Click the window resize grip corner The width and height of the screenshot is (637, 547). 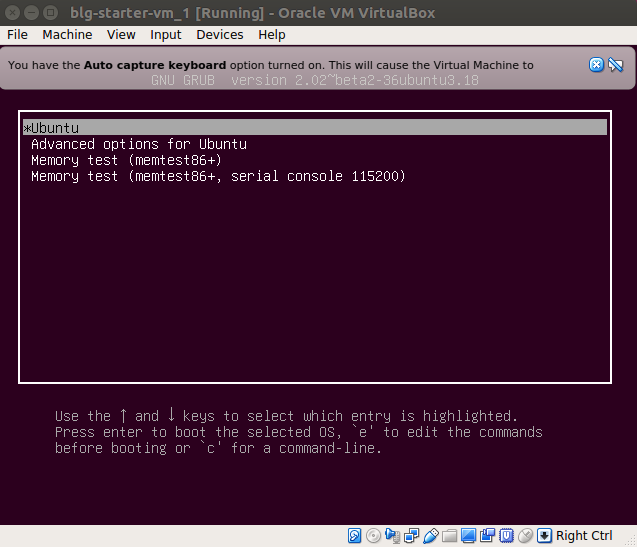pyautogui.click(x=631, y=541)
